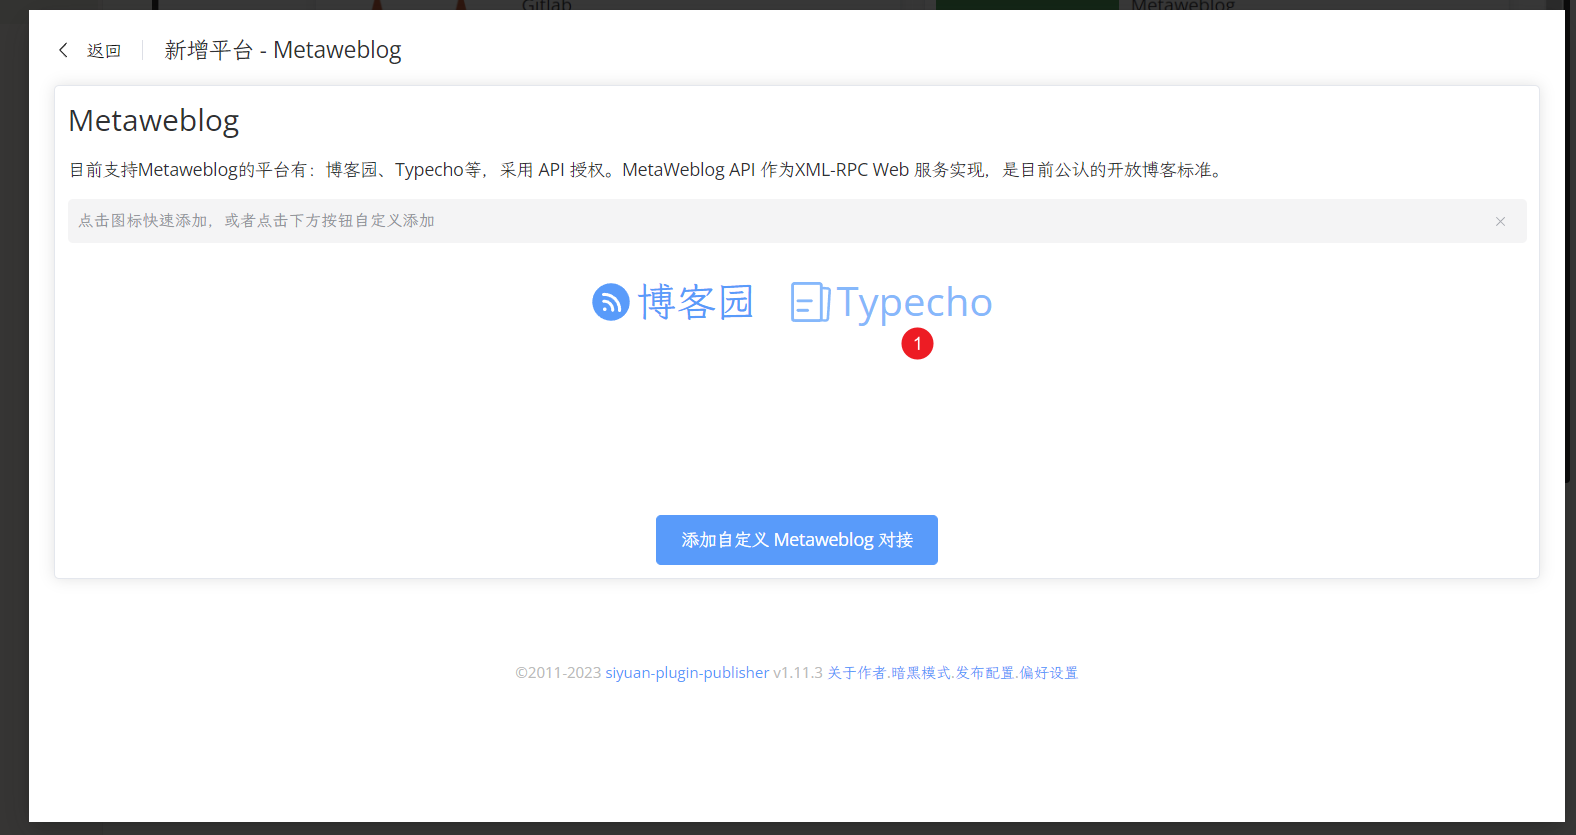This screenshot has width=1576, height=835.
Task: Click the page title 新增平台 - Metaweblog
Action: (x=283, y=50)
